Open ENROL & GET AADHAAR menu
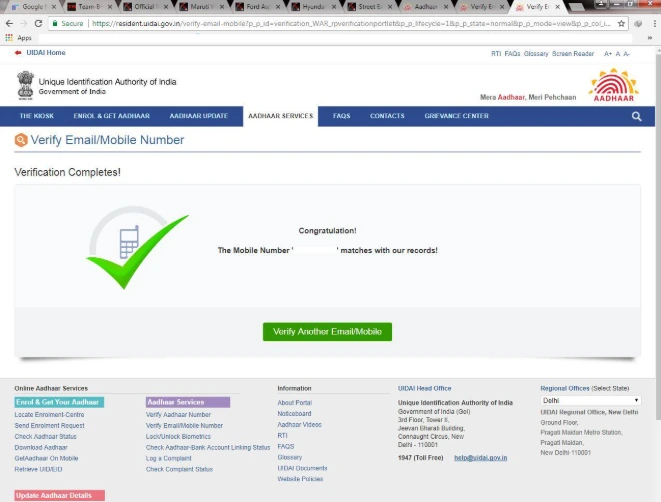661x502 pixels. 111,116
